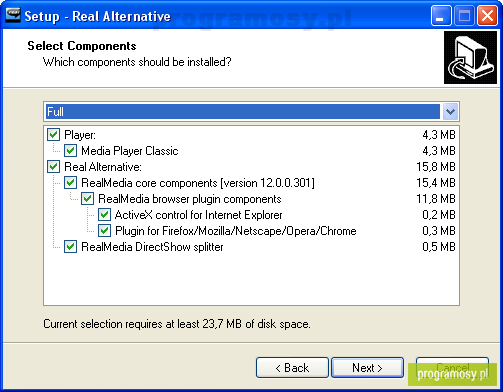This screenshot has height=392, width=503.
Task: Close the Setup window with red X
Action: [487, 15]
